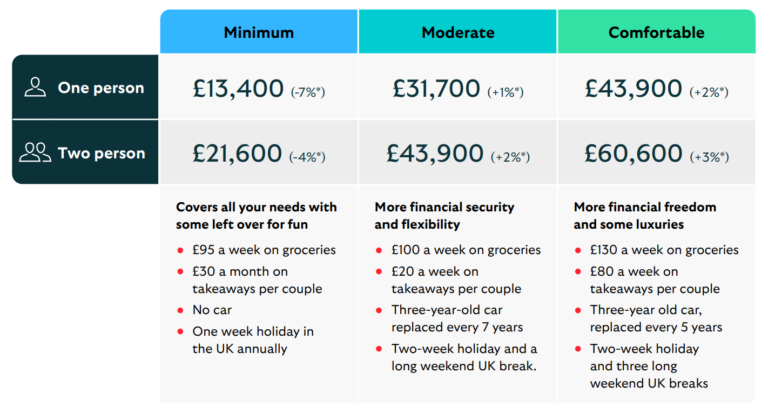Screen dimensions: 768x413
Task: Click the Two person row label
Action: click(101, 153)
